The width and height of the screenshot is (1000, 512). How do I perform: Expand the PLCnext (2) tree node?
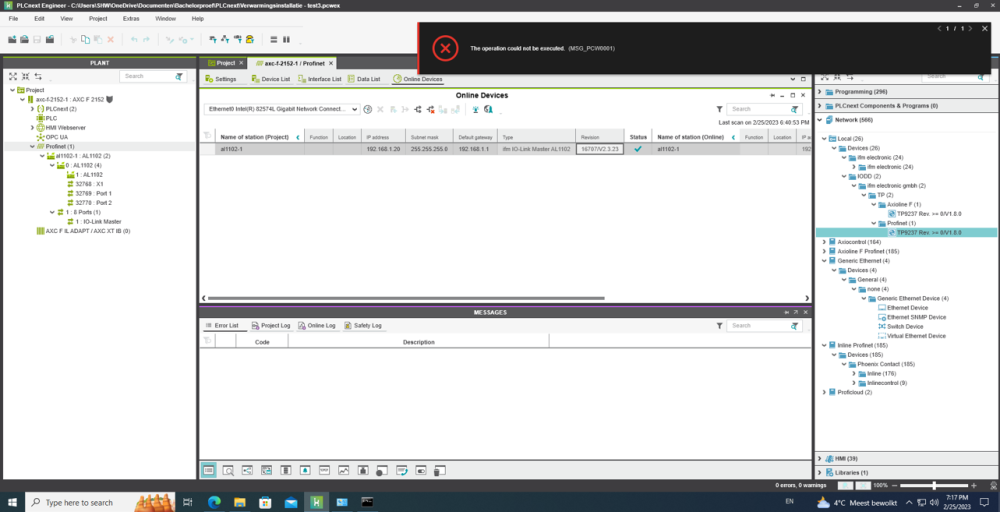32,109
